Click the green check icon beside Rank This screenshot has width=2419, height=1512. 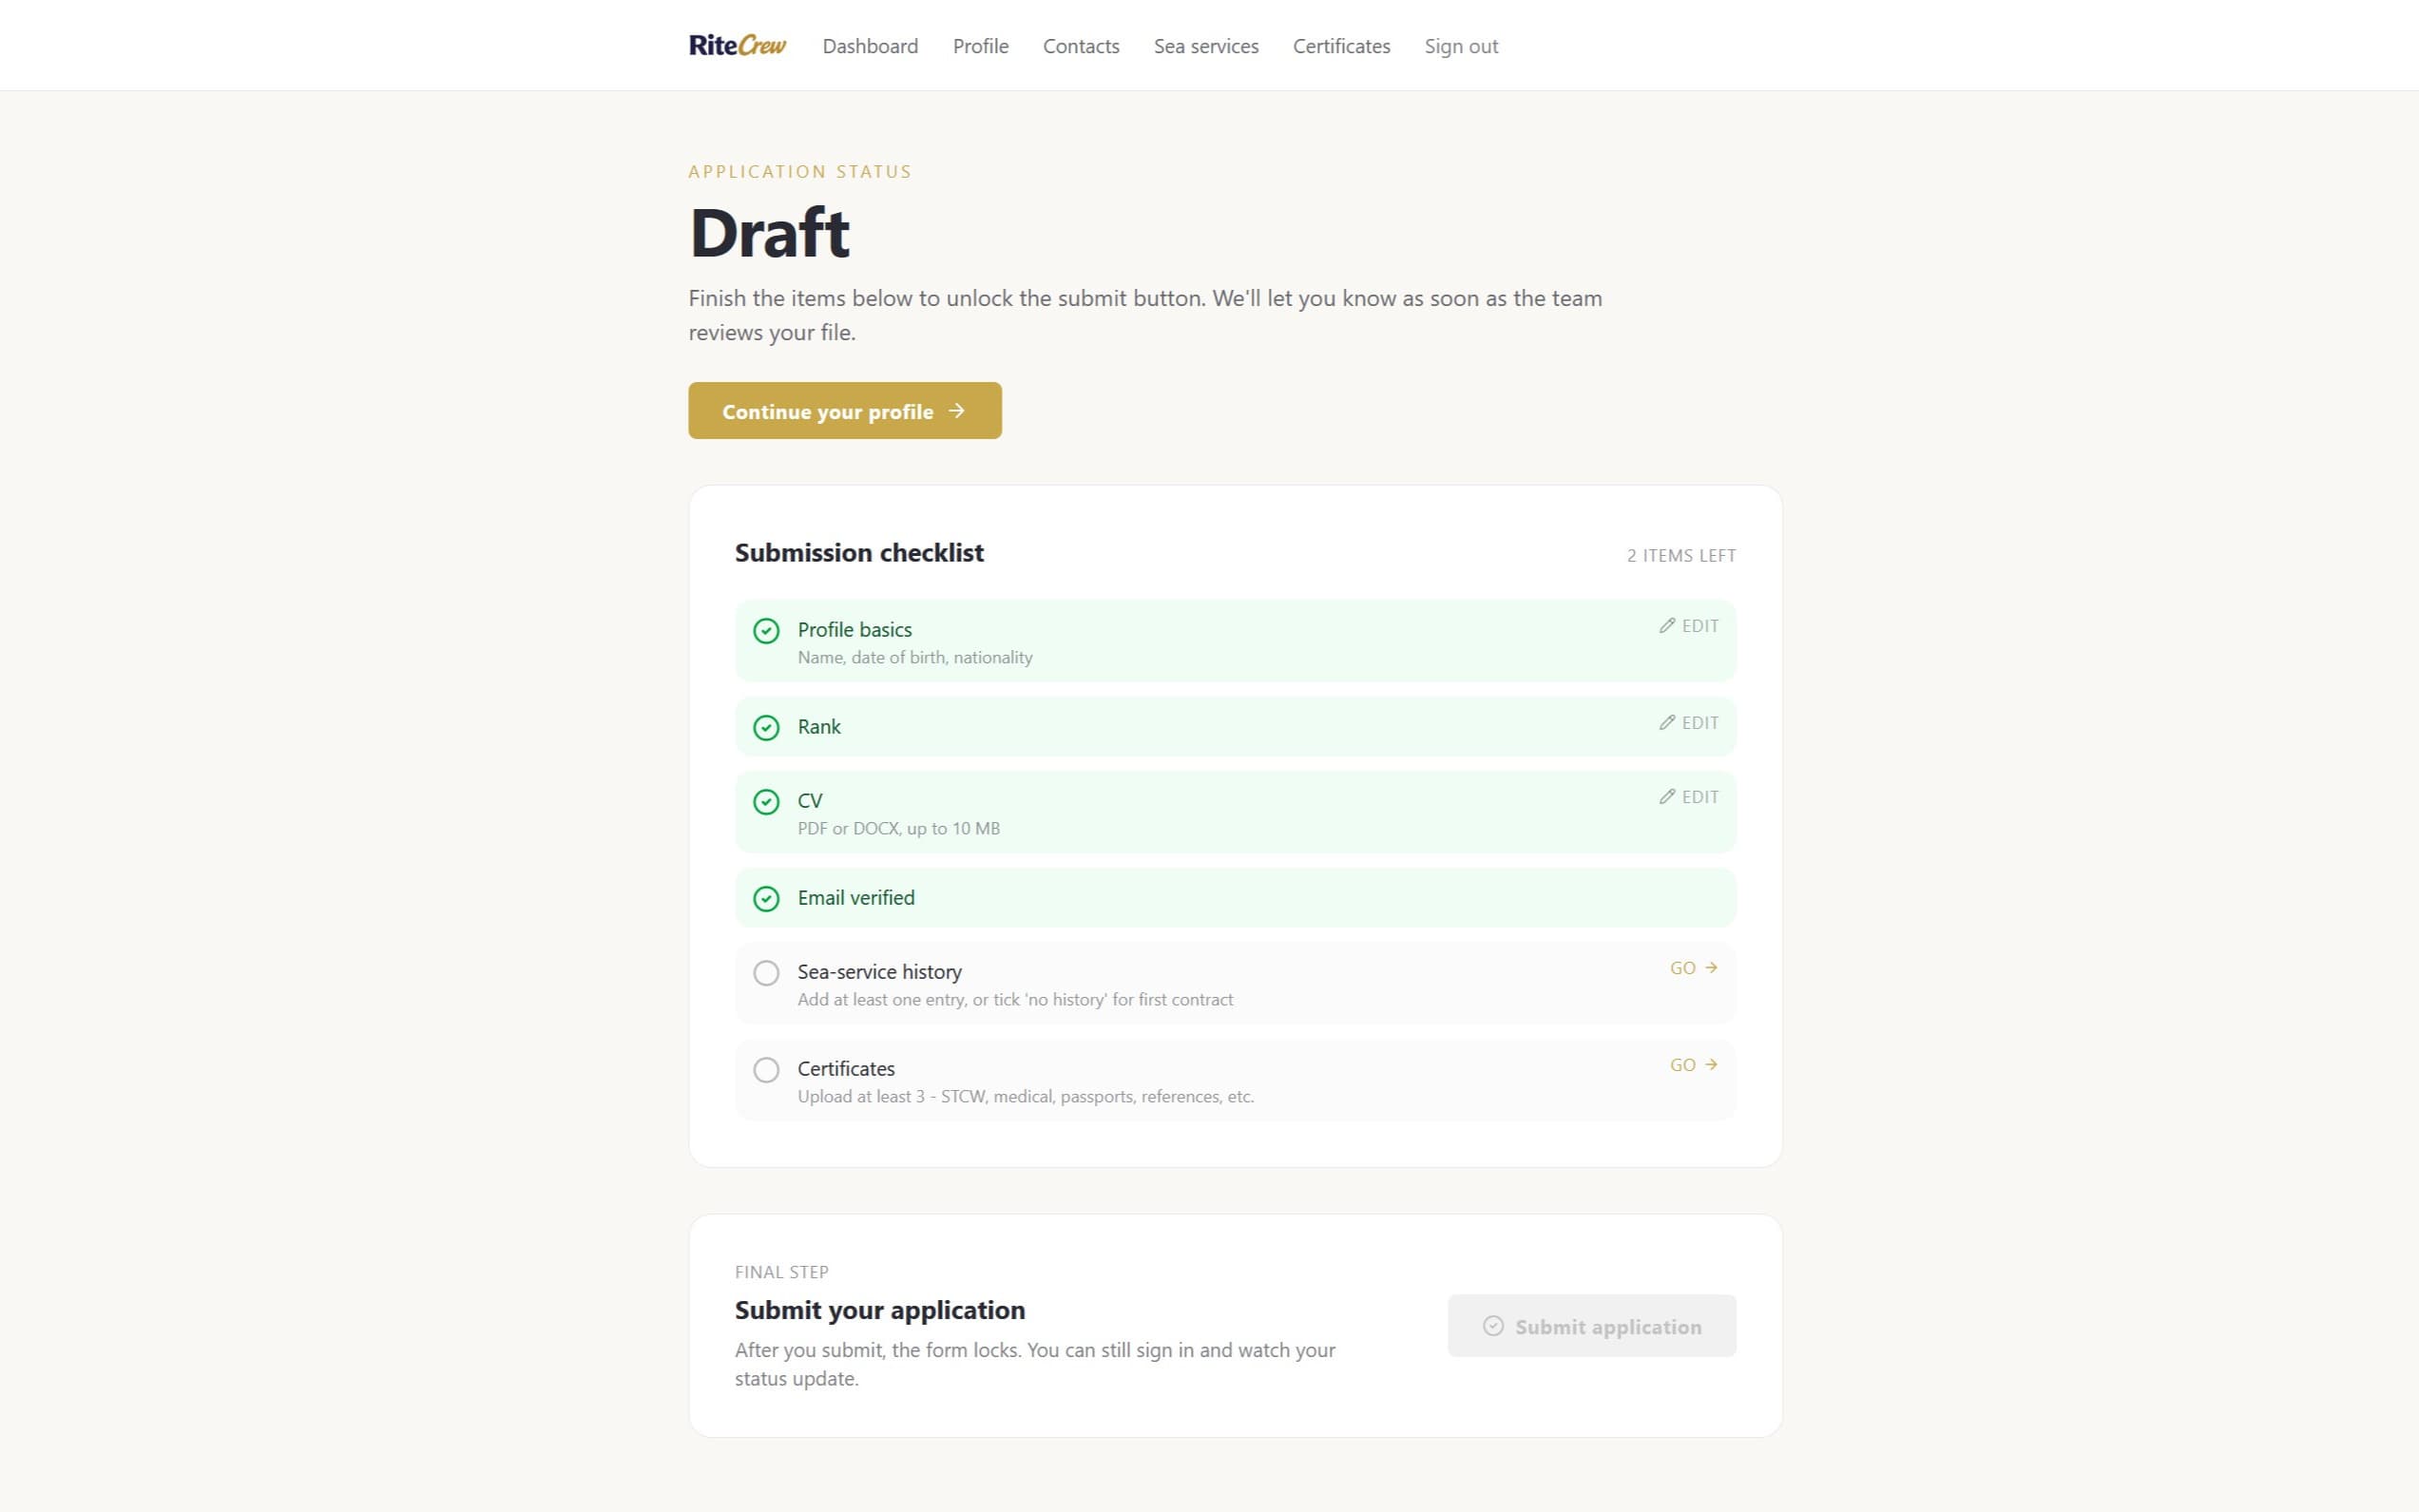[x=766, y=727]
